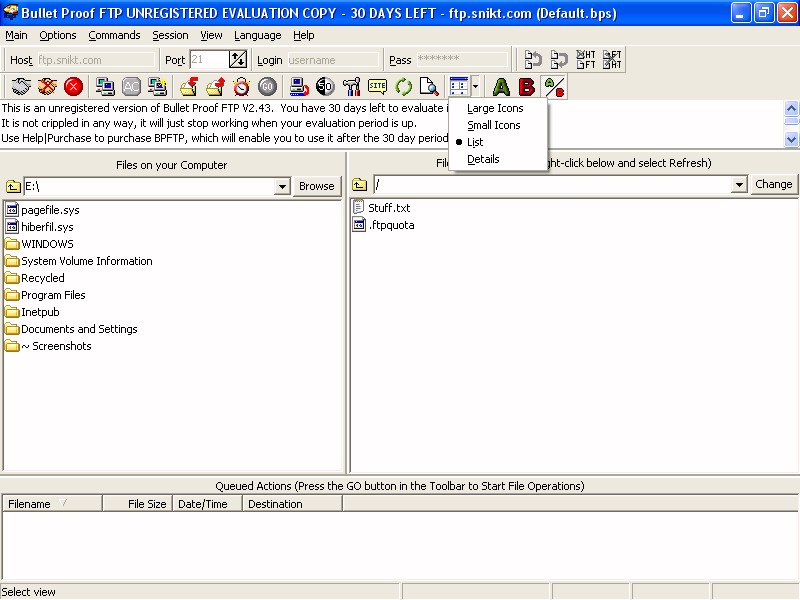The image size is (800, 600).
Task: Select the Documents and Settings folder
Action: [71, 329]
